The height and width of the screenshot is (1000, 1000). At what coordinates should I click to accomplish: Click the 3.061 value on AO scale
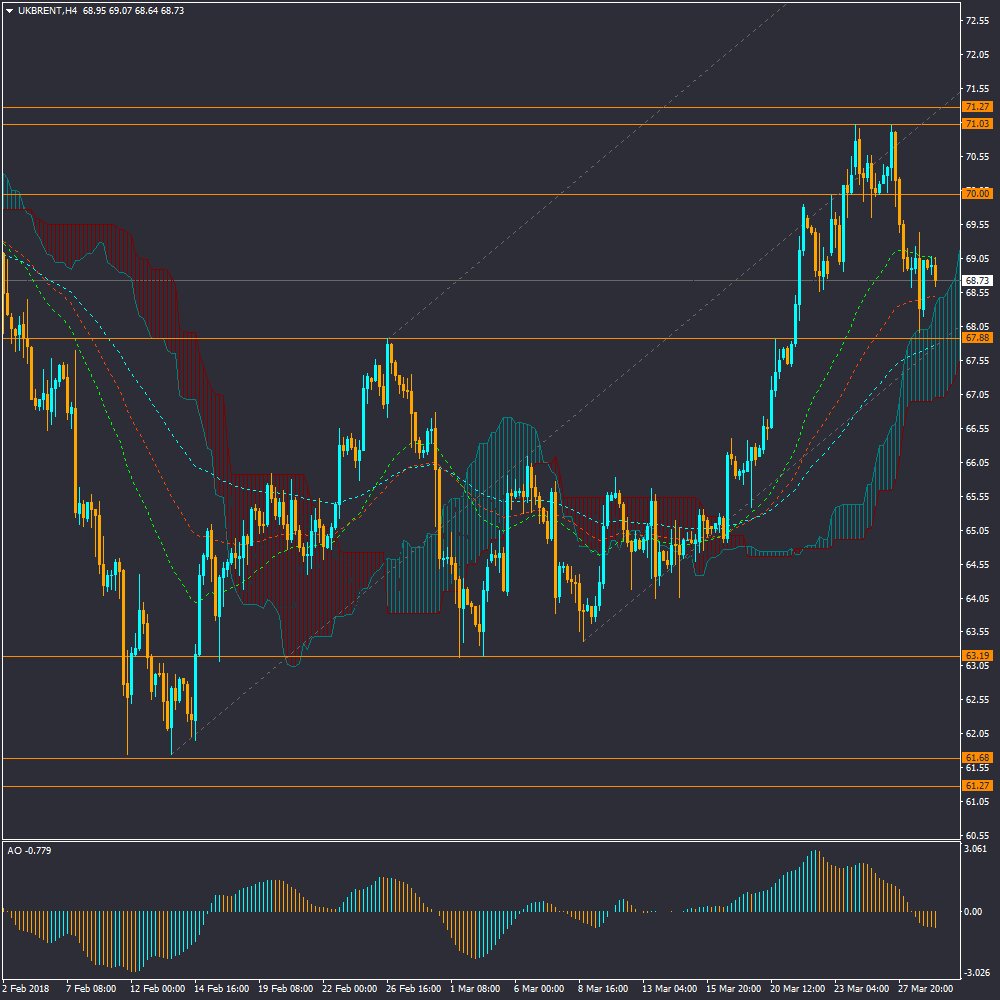point(975,849)
